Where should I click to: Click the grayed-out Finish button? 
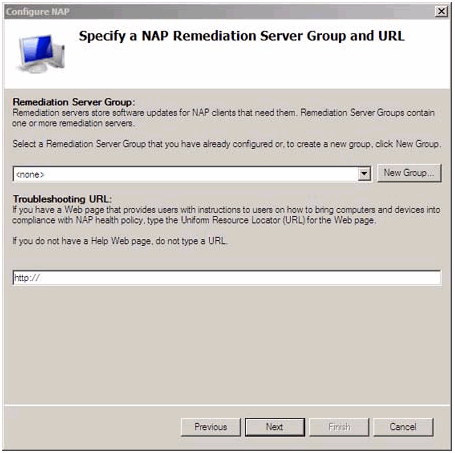[339, 427]
